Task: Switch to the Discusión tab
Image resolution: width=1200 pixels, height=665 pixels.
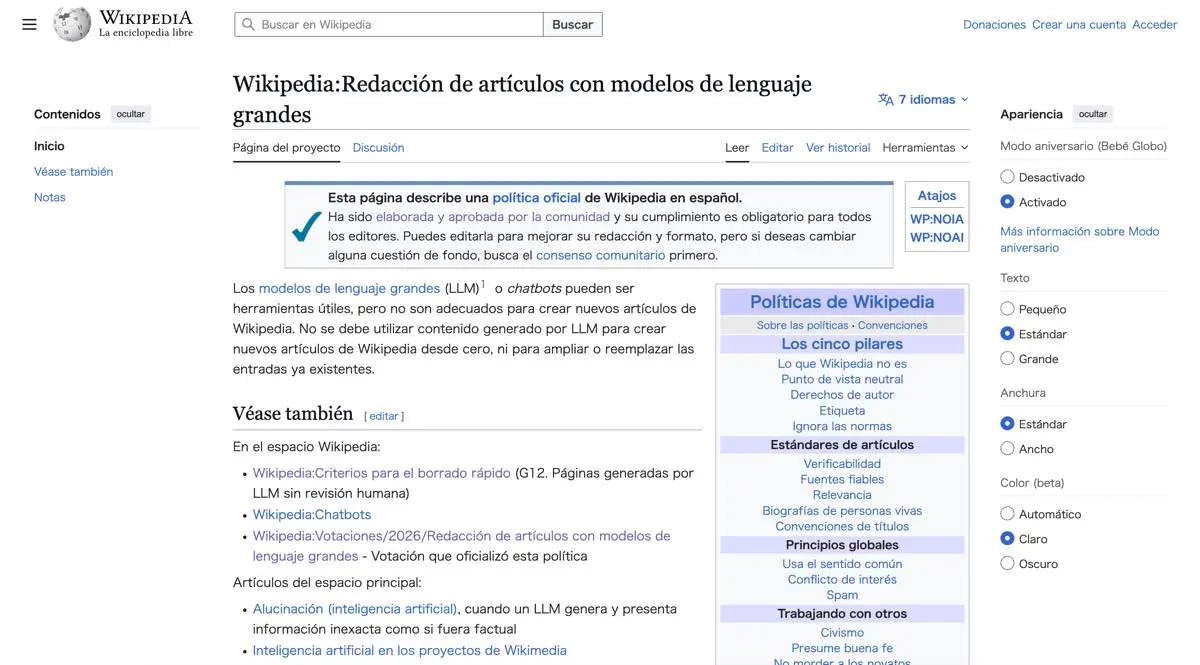Action: tap(378, 147)
